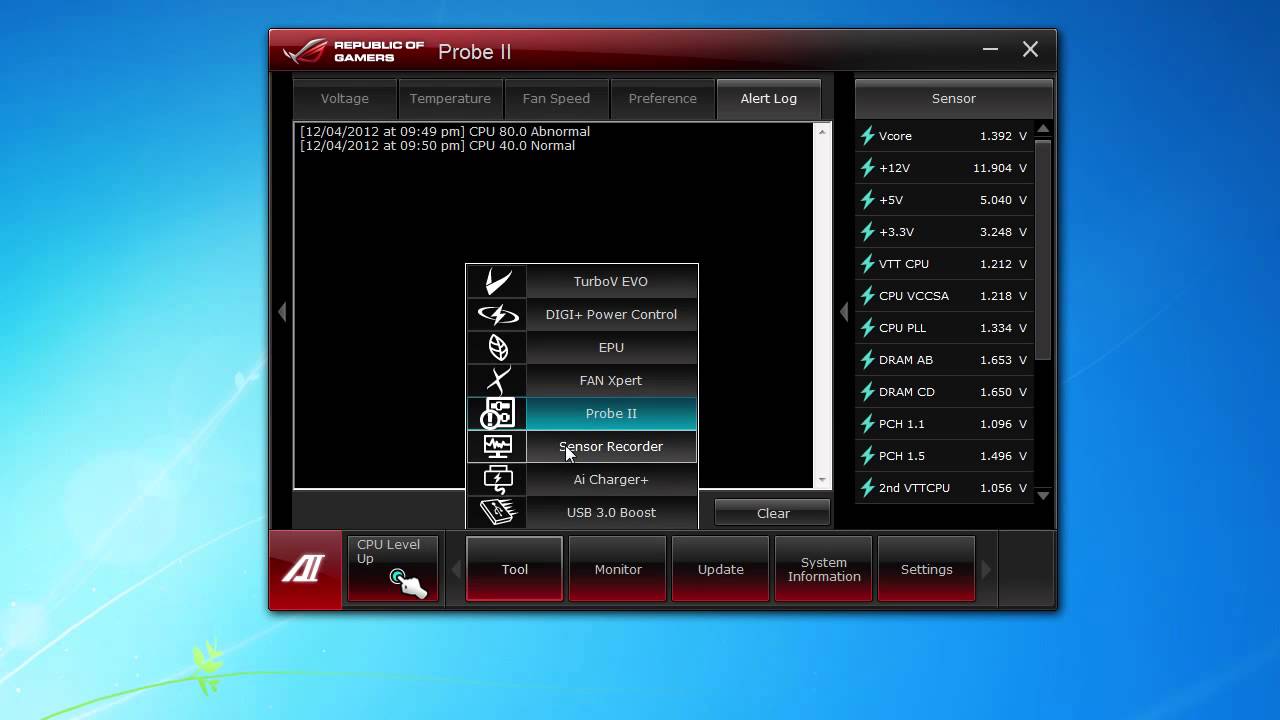
Task: Click the Ai Charger+ icon
Action: 497,480
